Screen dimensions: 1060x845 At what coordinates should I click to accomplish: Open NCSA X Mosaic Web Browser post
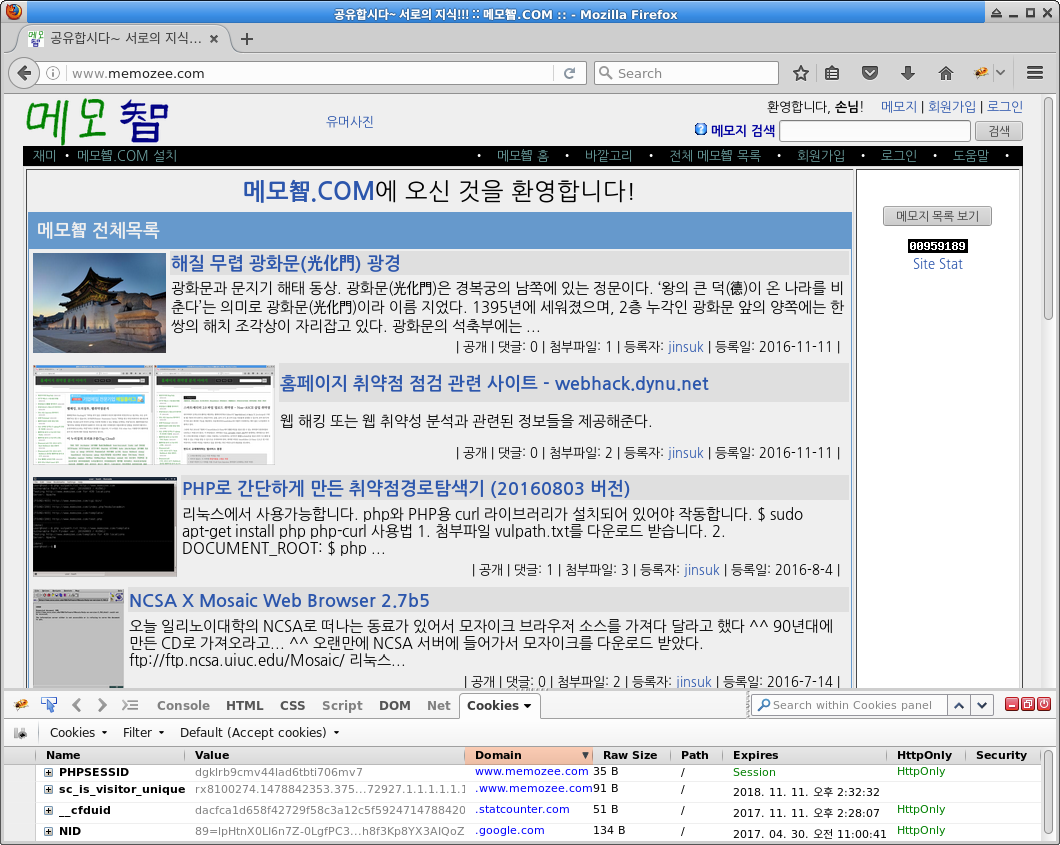279,600
